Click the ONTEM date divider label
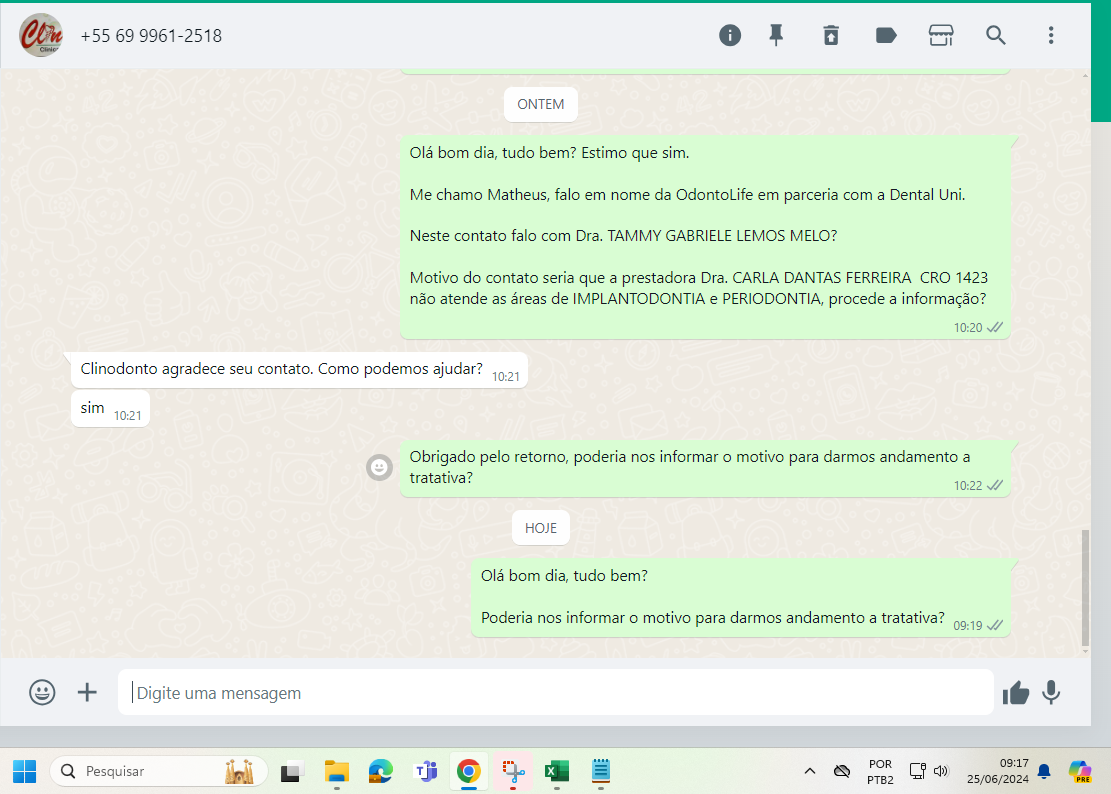The width and height of the screenshot is (1111, 794). tap(541, 104)
